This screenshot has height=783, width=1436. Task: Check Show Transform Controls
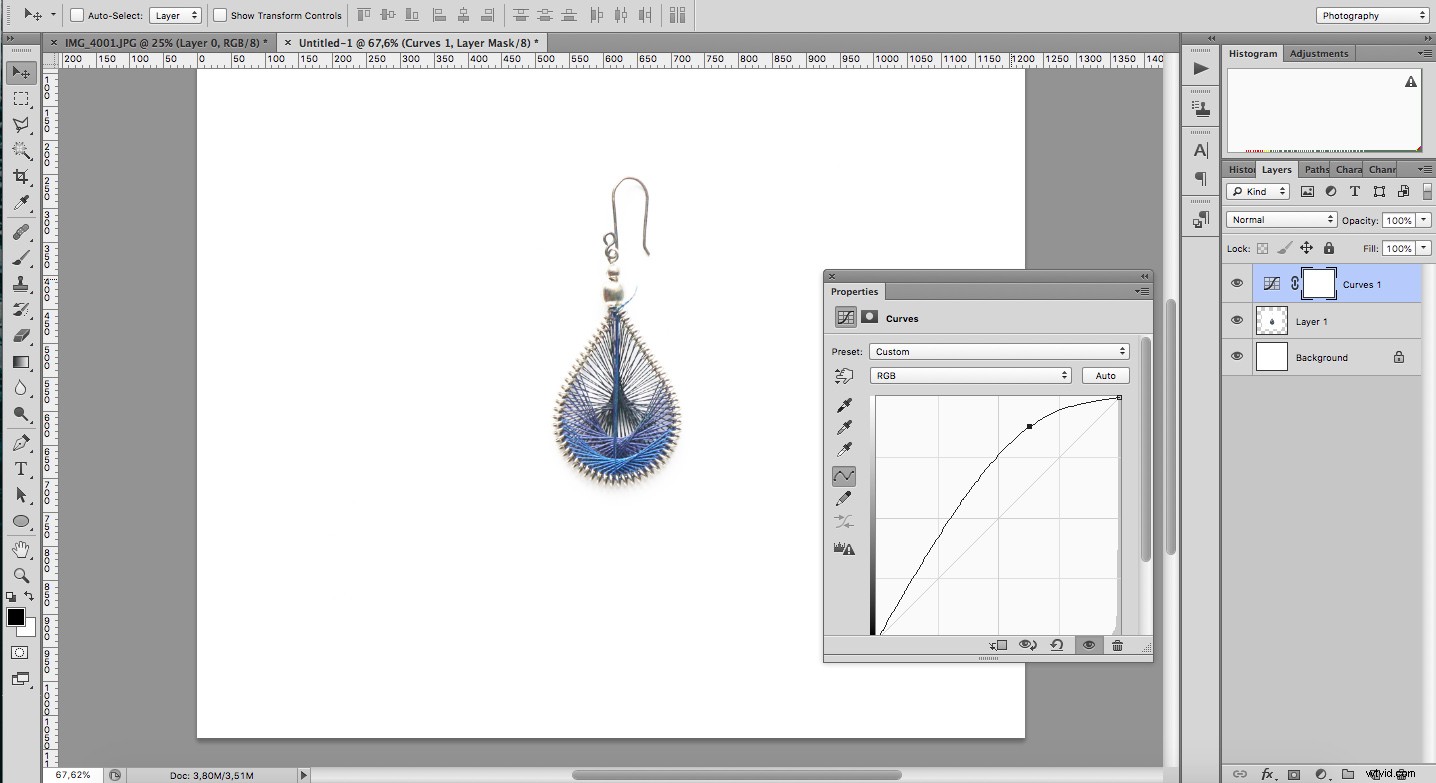pos(218,15)
